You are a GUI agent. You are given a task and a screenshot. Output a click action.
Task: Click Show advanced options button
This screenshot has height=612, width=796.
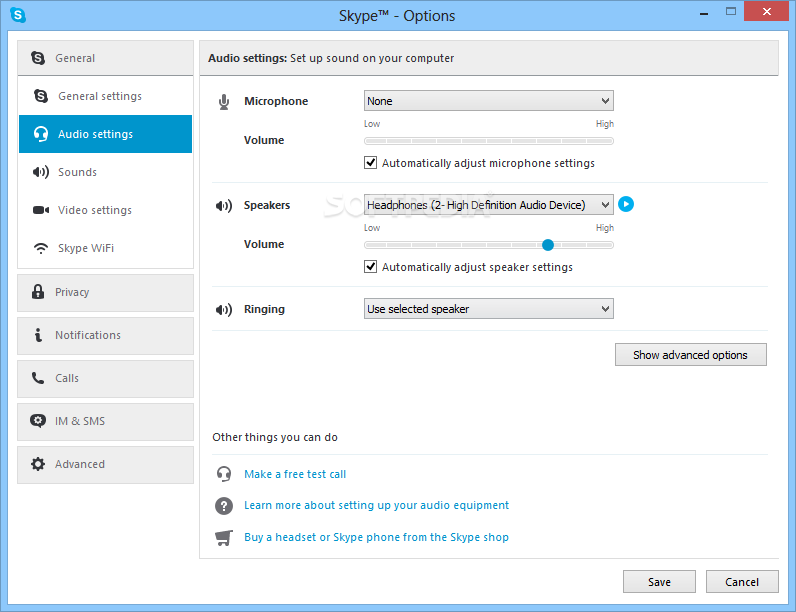pyautogui.click(x=690, y=355)
